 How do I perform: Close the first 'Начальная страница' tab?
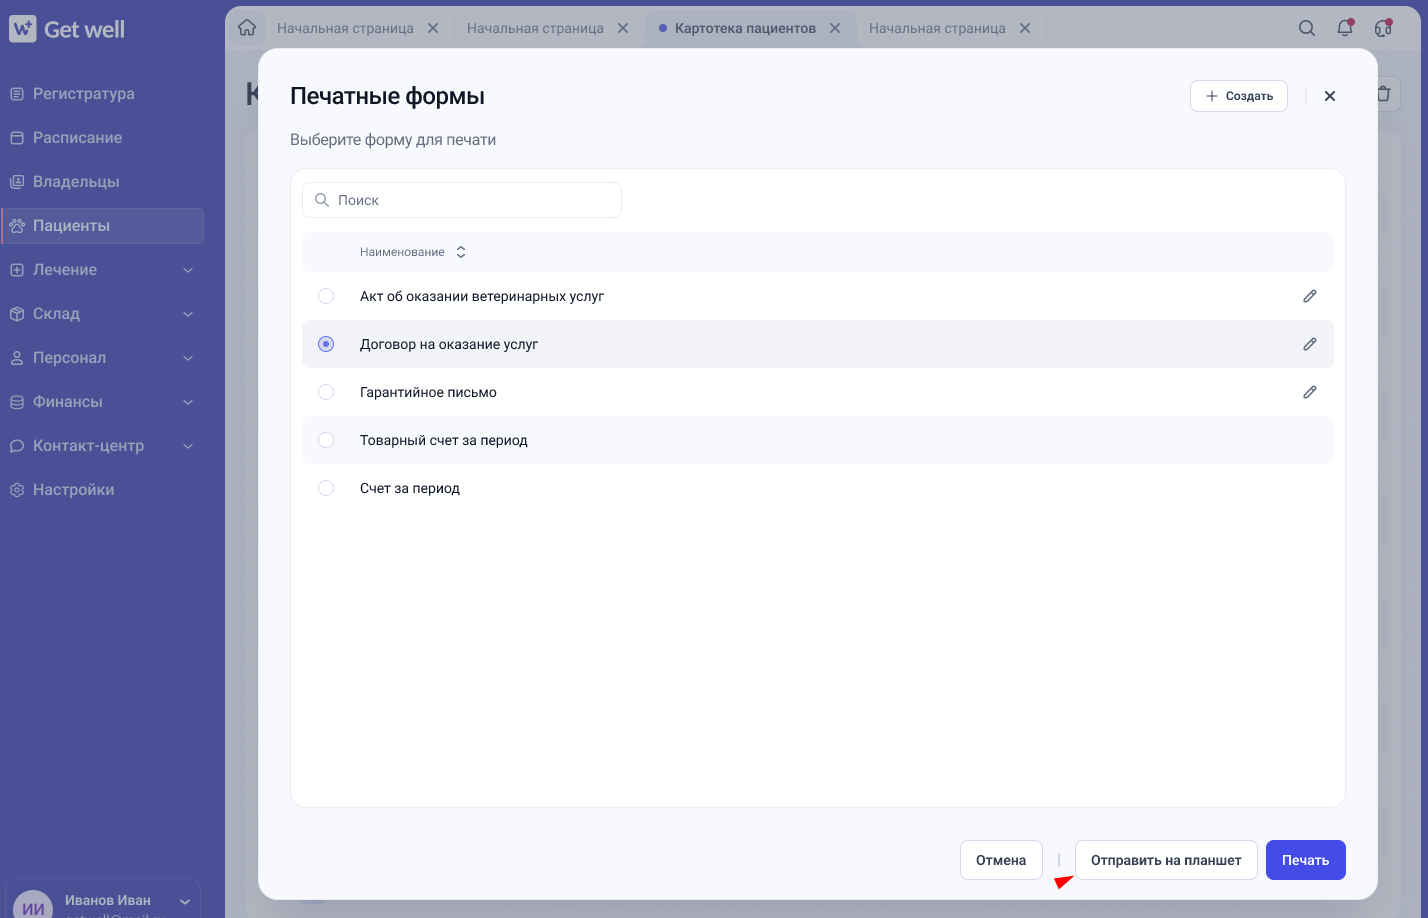433,28
